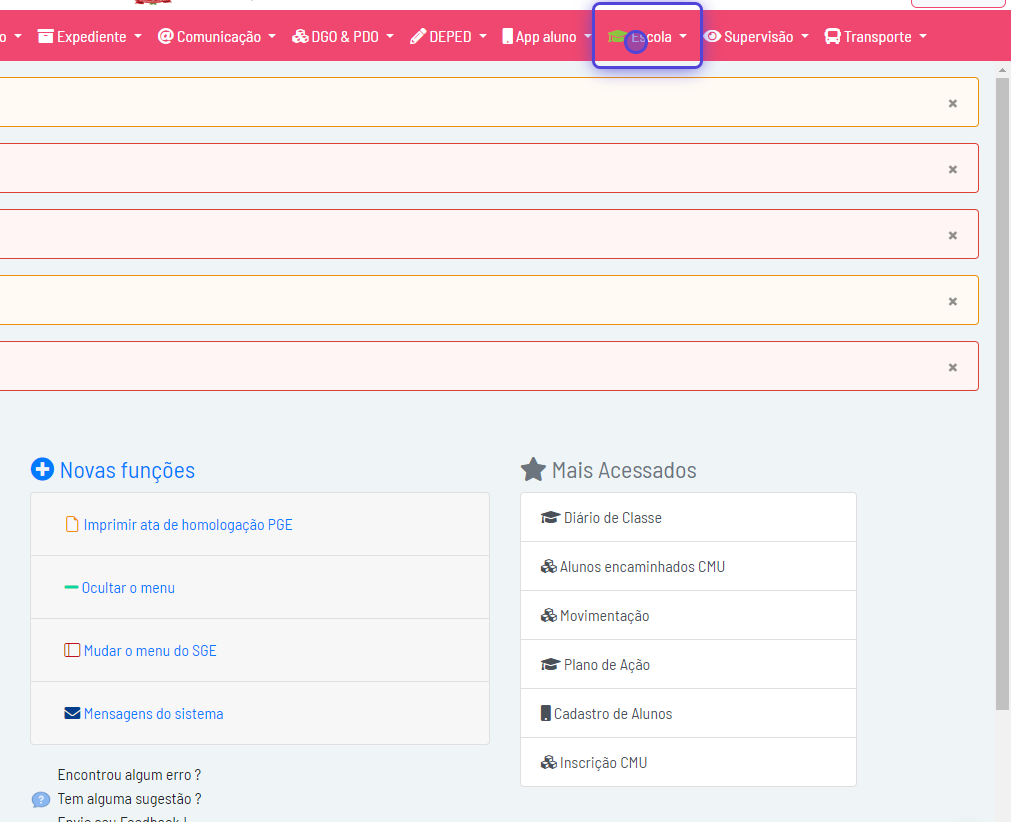Screen dimensions: 1011x822
Task: Expand the DGO & PDO dropdown caret
Action: click(390, 37)
